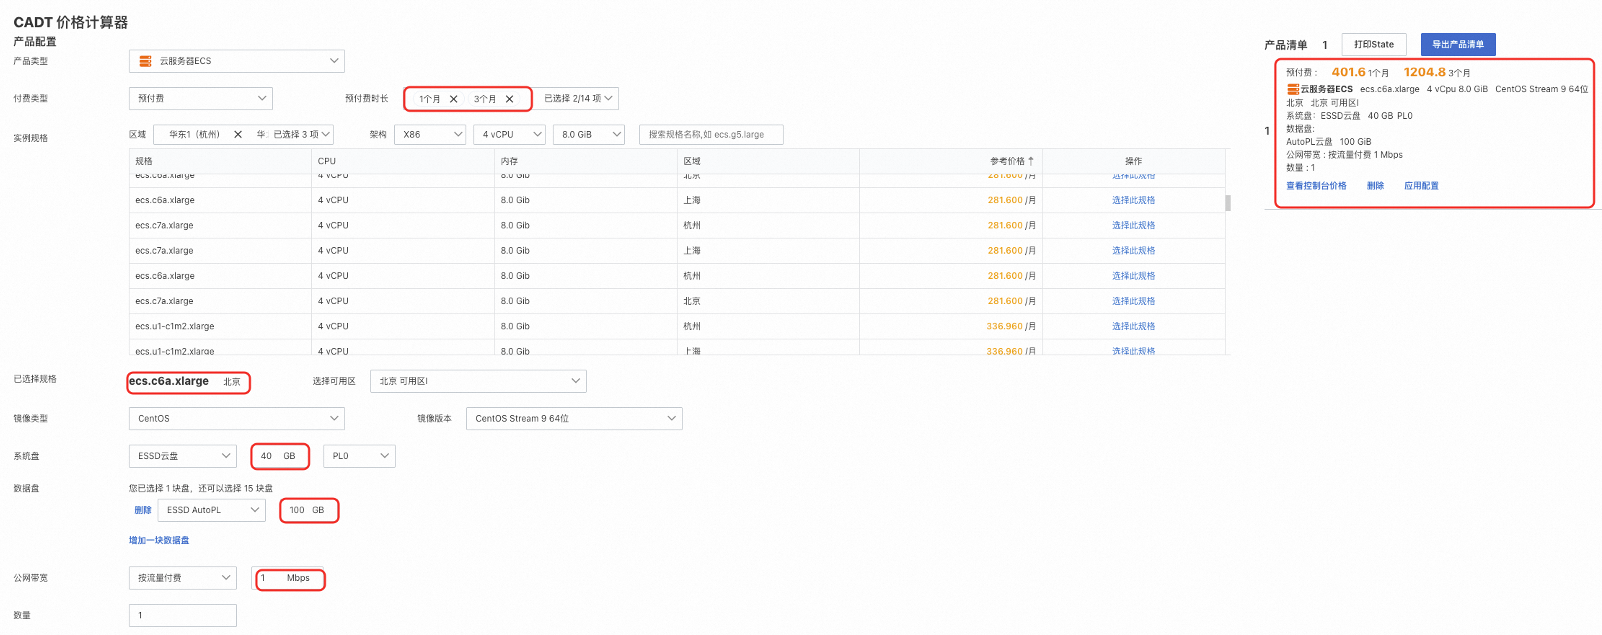The height and width of the screenshot is (635, 1602).
Task: Click the 281.600 /月 price for ecs.c7a.xlarge 北京
Action: click(x=1012, y=301)
